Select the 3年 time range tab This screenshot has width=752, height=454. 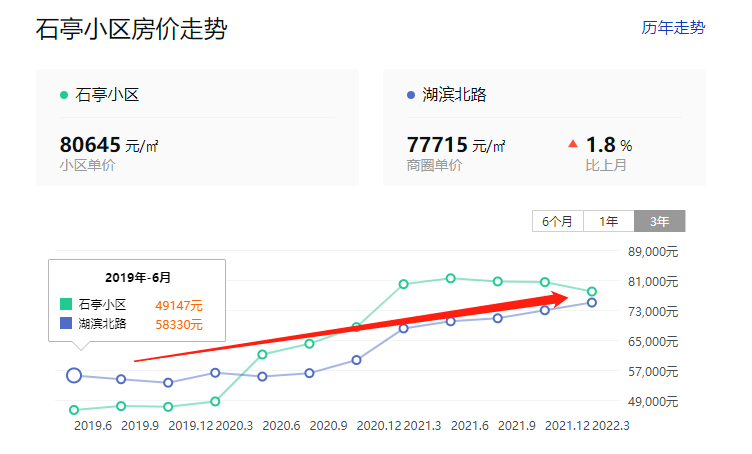pyautogui.click(x=660, y=221)
